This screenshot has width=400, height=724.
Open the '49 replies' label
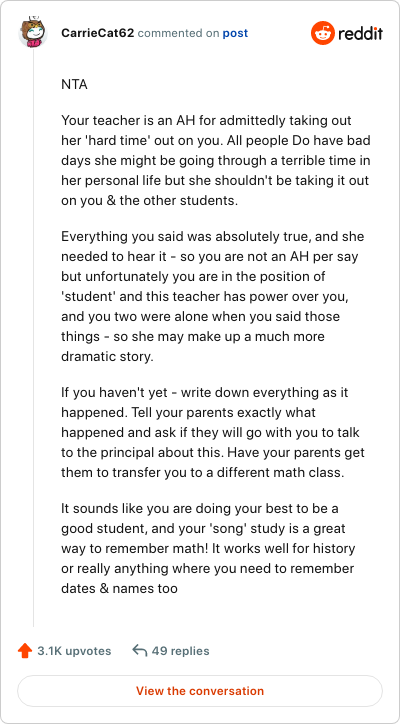point(180,651)
